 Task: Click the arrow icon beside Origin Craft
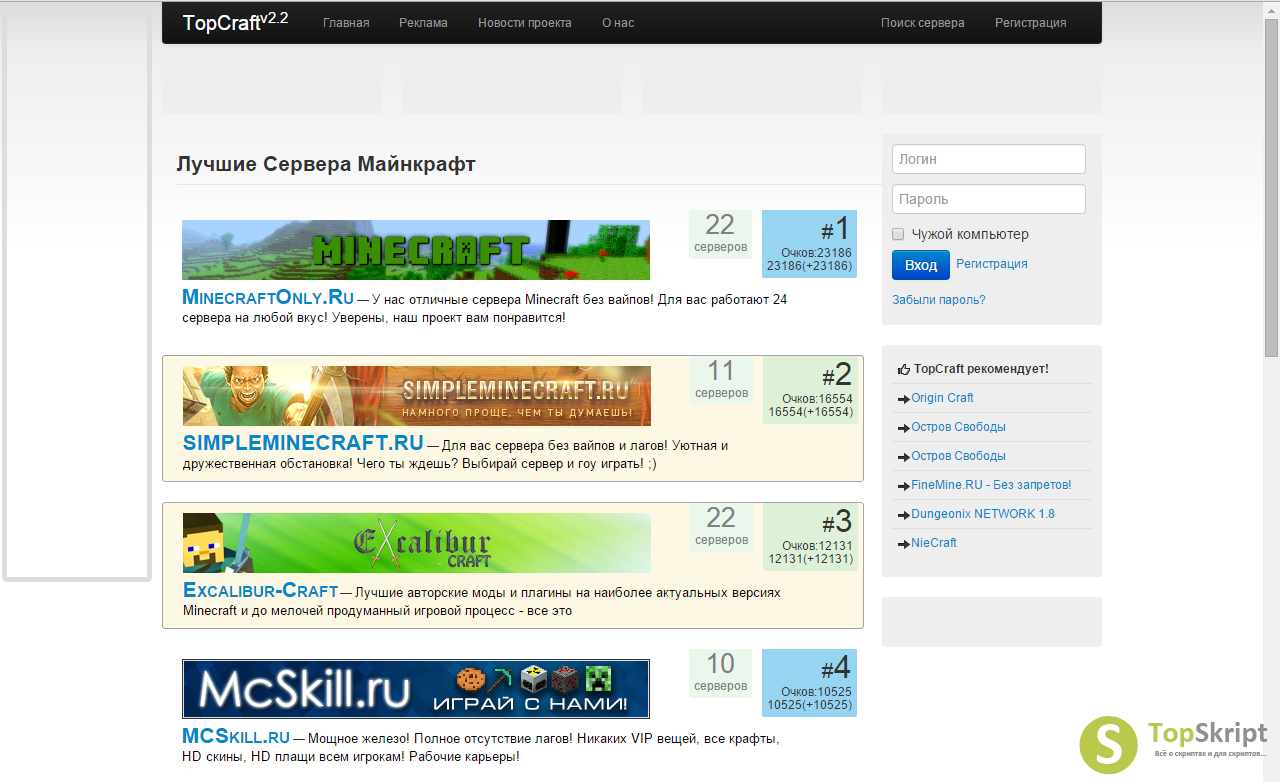pyautogui.click(x=904, y=398)
